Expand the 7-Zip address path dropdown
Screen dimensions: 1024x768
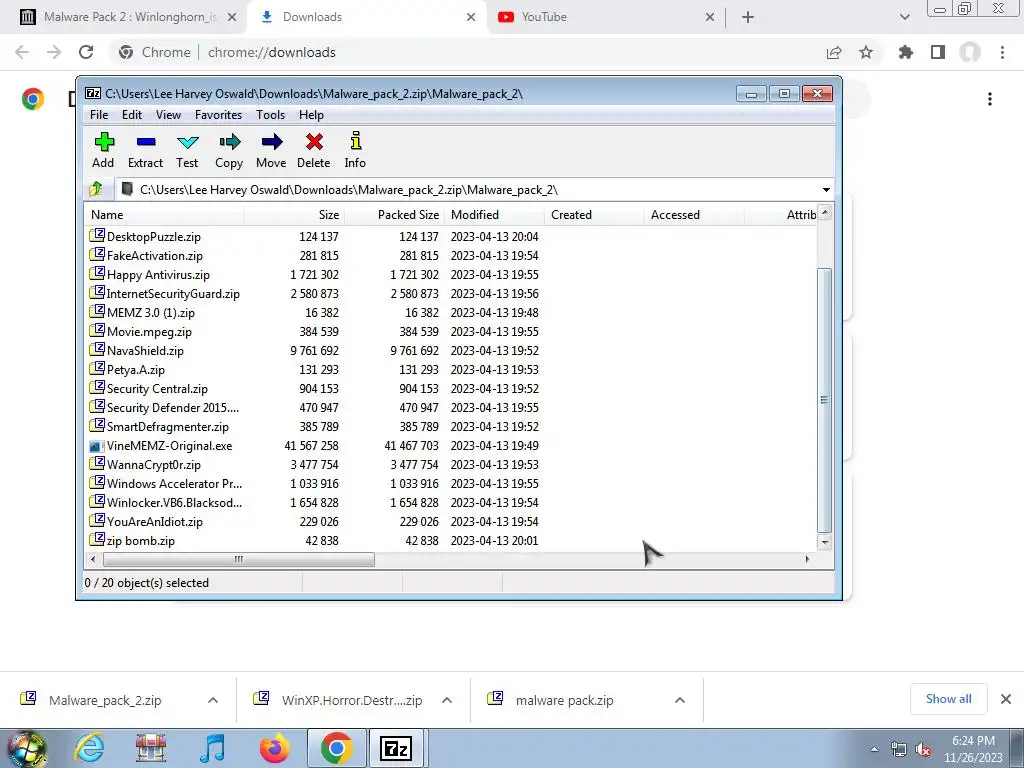(x=826, y=190)
